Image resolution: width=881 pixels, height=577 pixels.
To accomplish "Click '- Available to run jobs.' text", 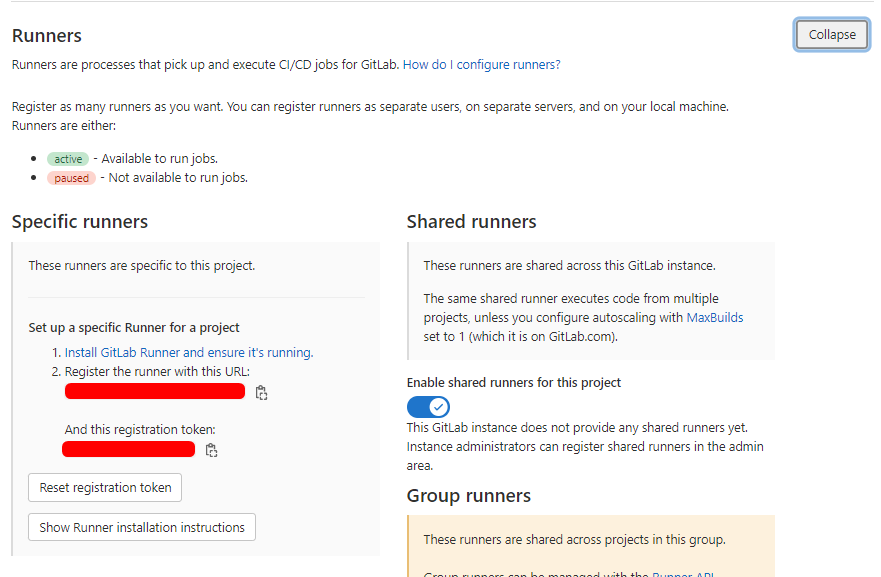I will tap(156, 159).
